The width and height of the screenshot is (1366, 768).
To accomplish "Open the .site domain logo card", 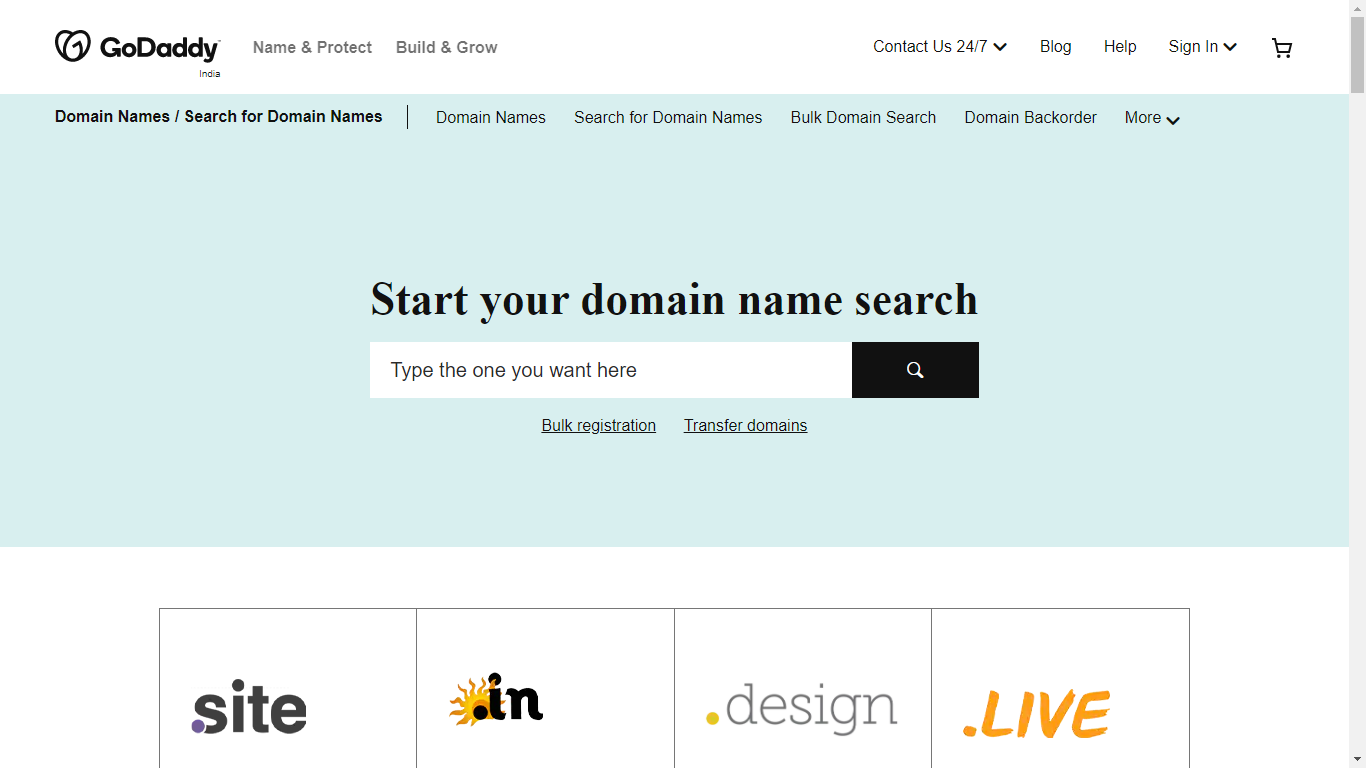I will point(288,688).
